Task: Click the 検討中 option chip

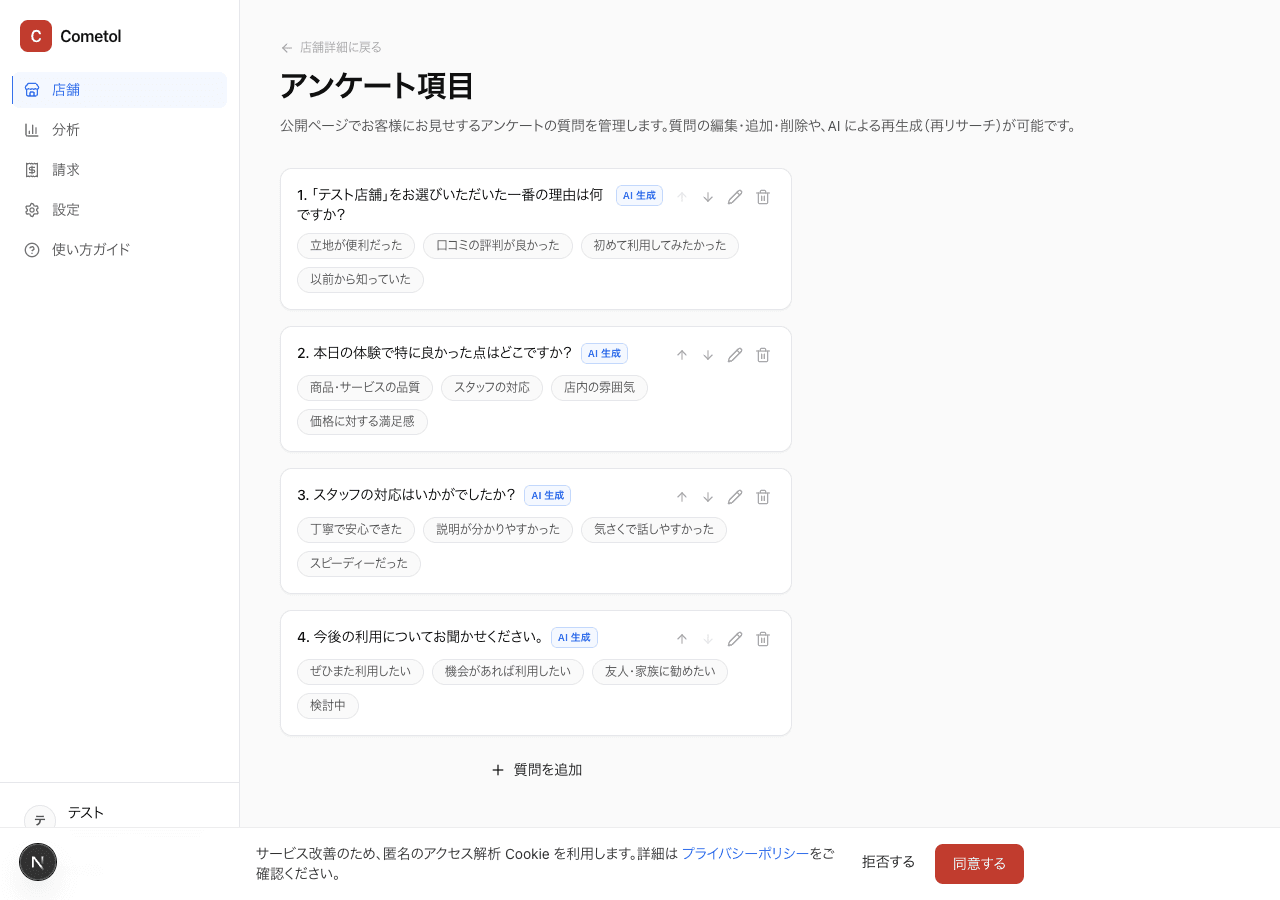Action: [x=328, y=706]
